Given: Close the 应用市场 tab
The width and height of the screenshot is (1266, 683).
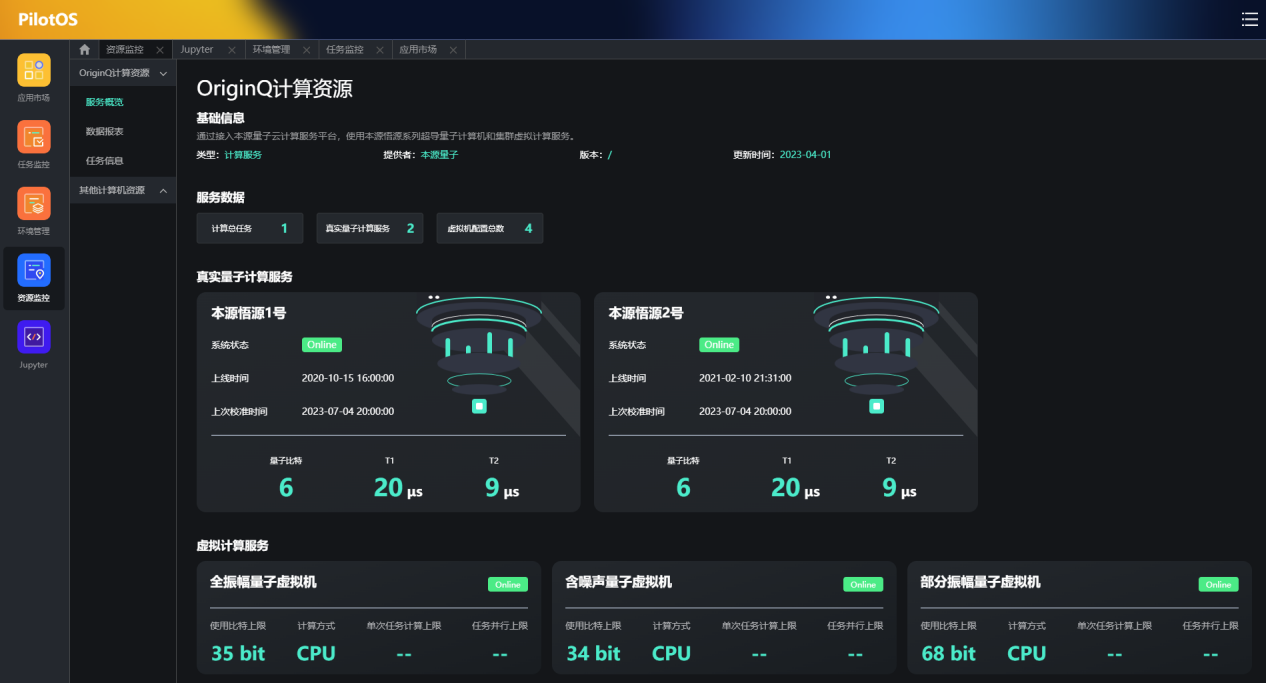Looking at the screenshot, I should pyautogui.click(x=453, y=50).
